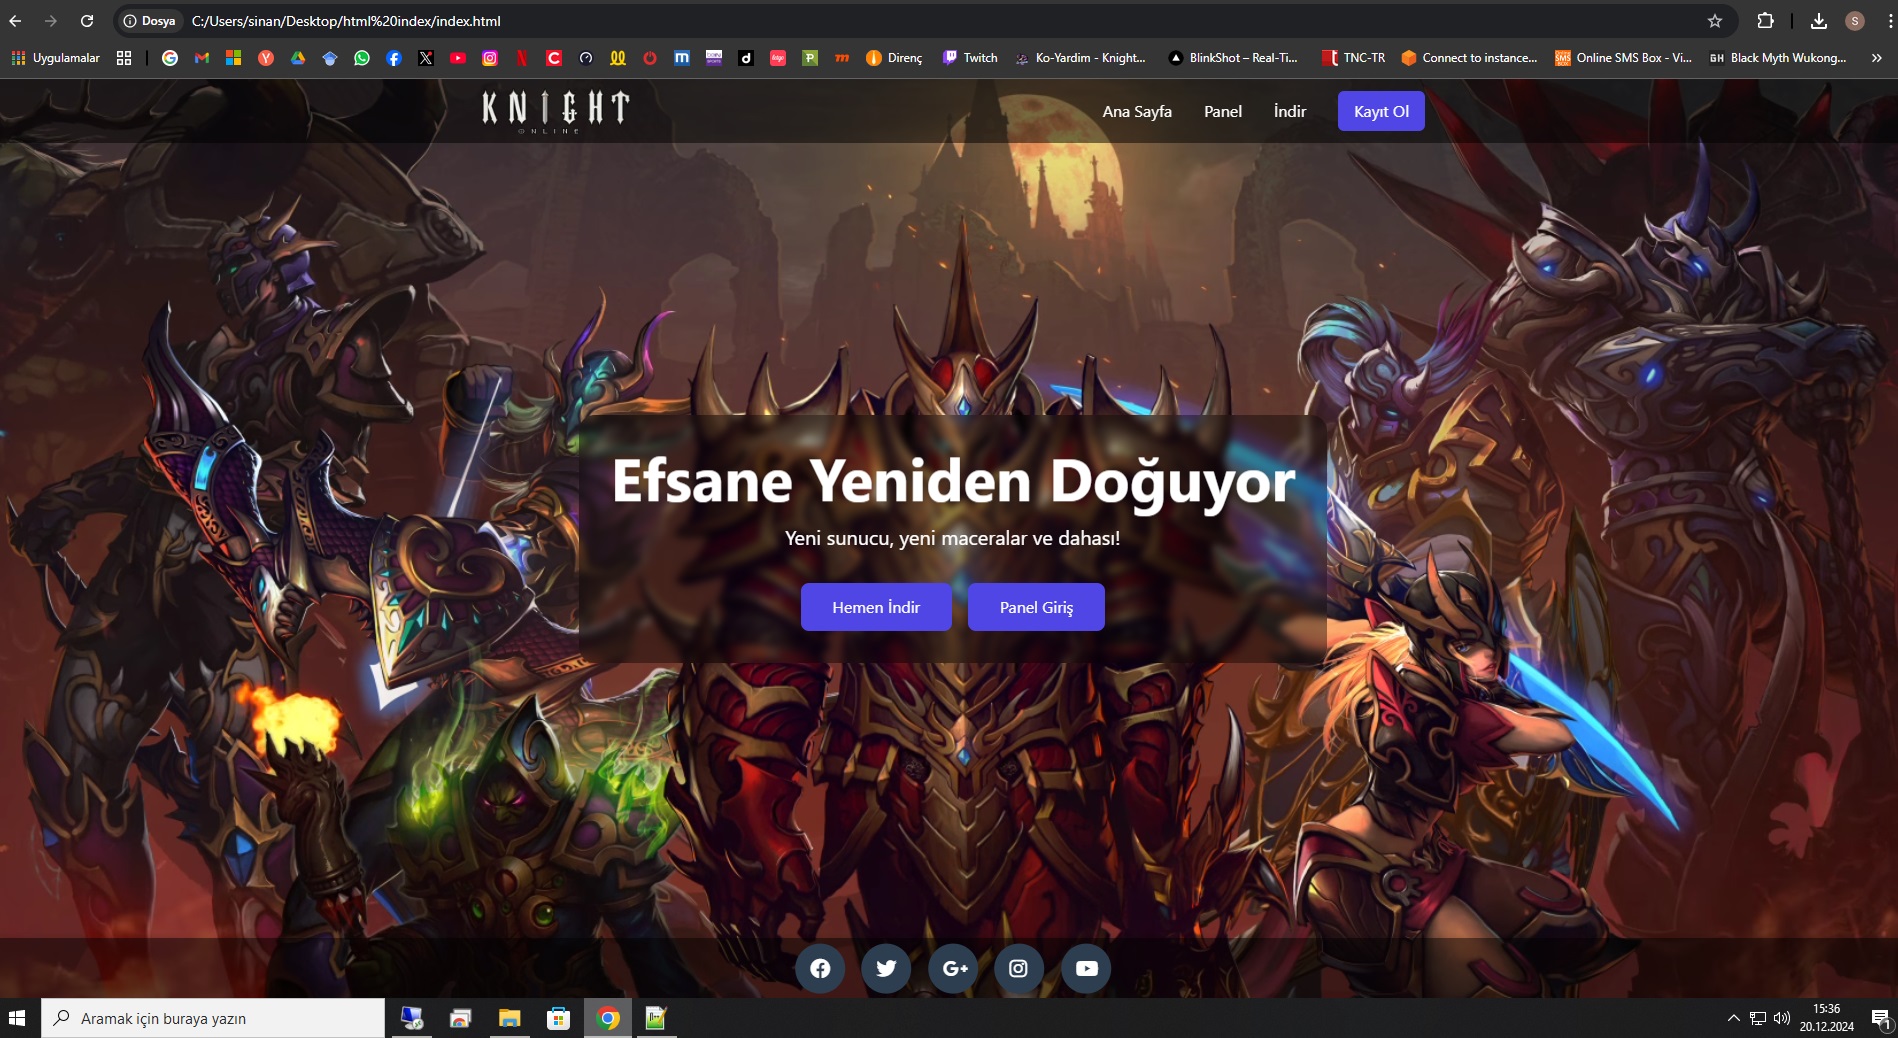
Task: Open the YouTube link in page footer
Action: tap(1086, 968)
